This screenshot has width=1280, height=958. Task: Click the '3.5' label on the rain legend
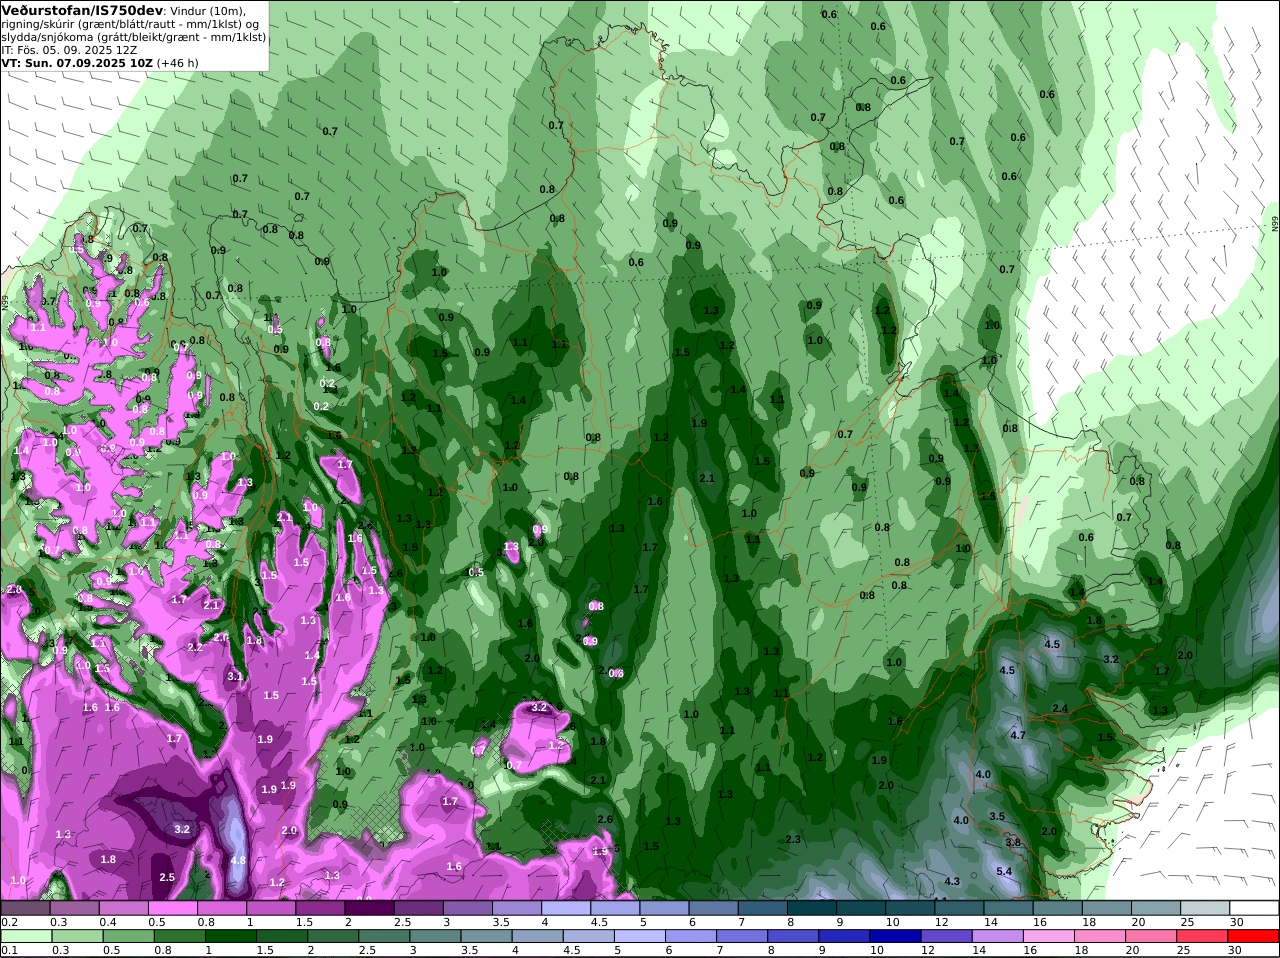pyautogui.click(x=469, y=950)
